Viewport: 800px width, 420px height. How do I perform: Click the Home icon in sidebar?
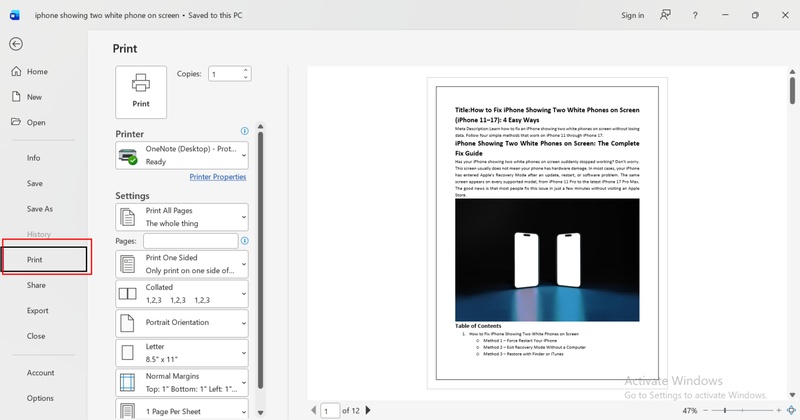16,71
